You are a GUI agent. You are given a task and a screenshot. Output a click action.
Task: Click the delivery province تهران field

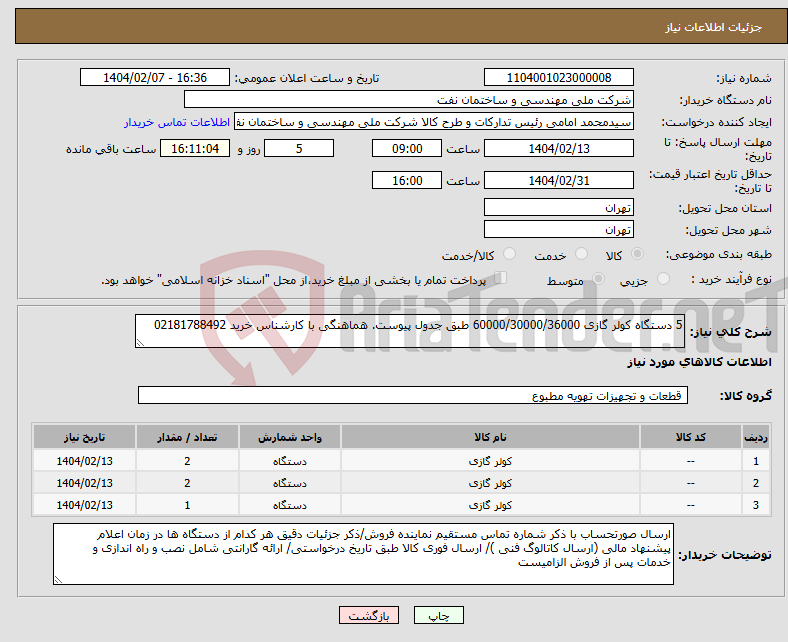[559, 207]
